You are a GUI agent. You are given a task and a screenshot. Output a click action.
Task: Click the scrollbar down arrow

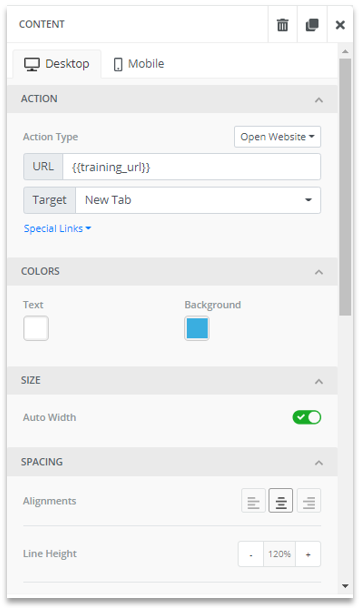click(345, 586)
